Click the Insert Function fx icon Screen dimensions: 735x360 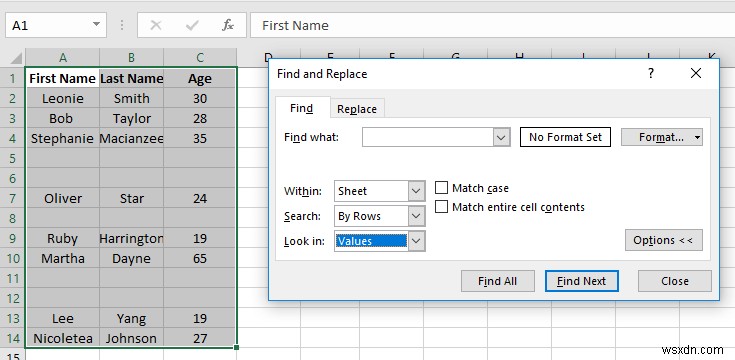pyautogui.click(x=228, y=25)
